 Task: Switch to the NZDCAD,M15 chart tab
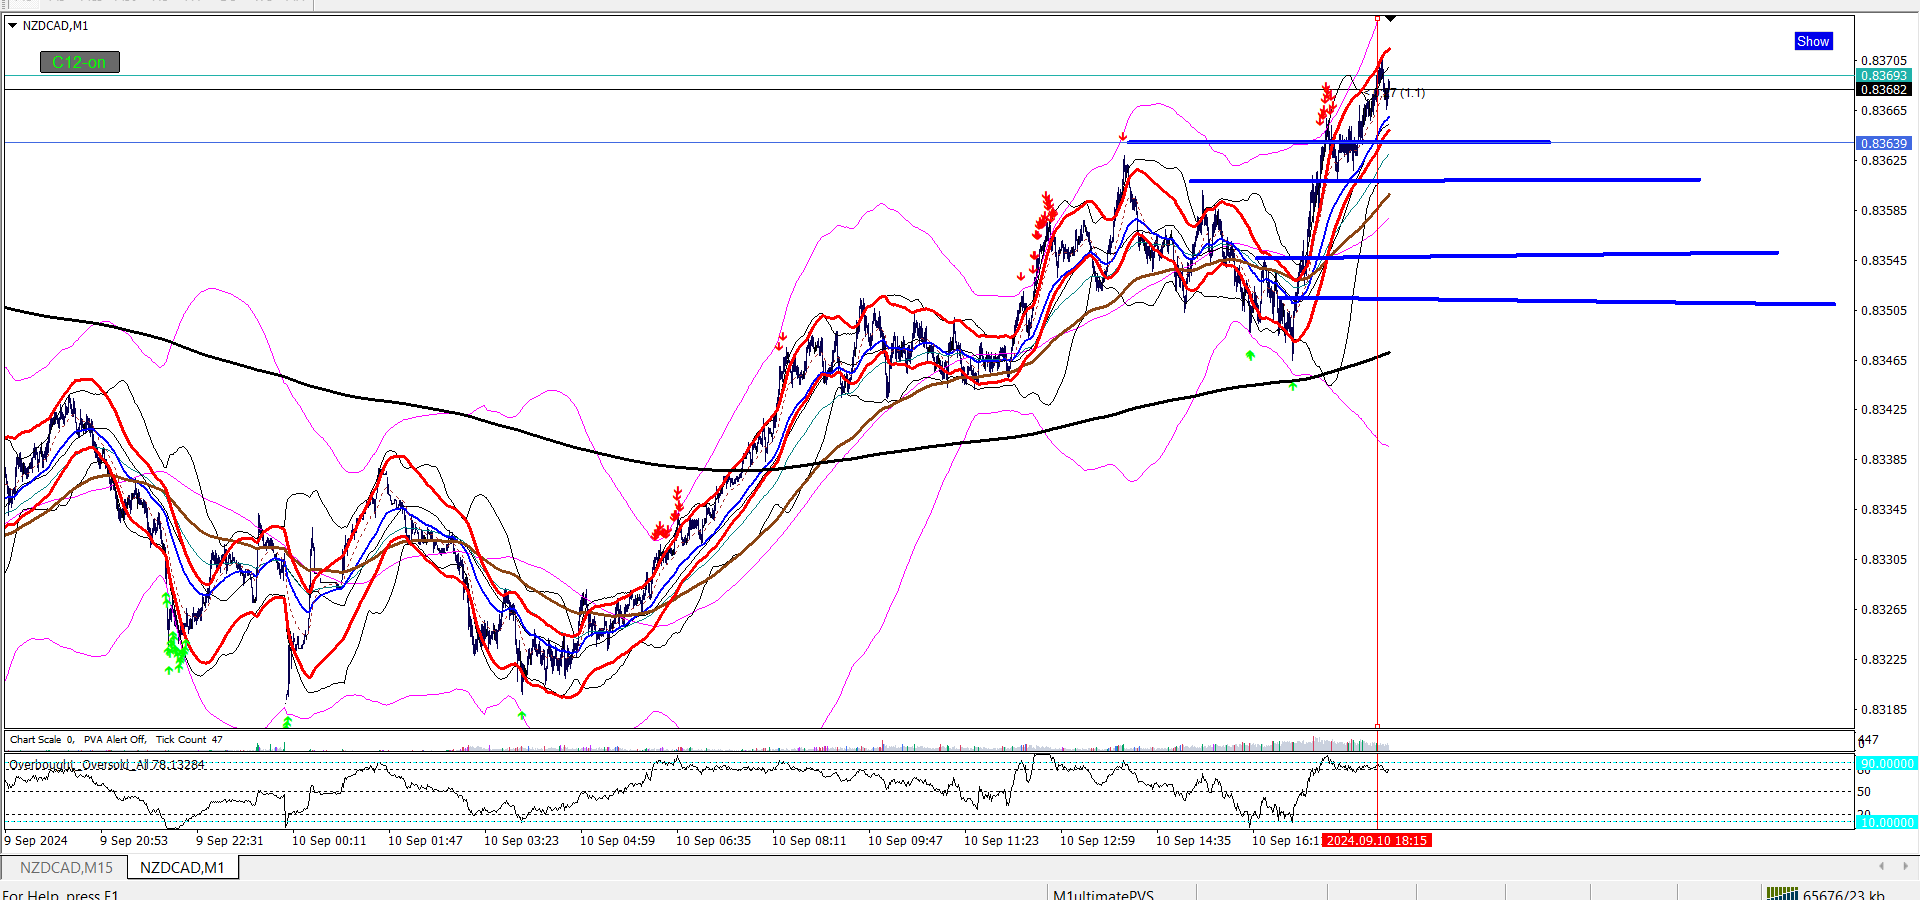pos(66,867)
